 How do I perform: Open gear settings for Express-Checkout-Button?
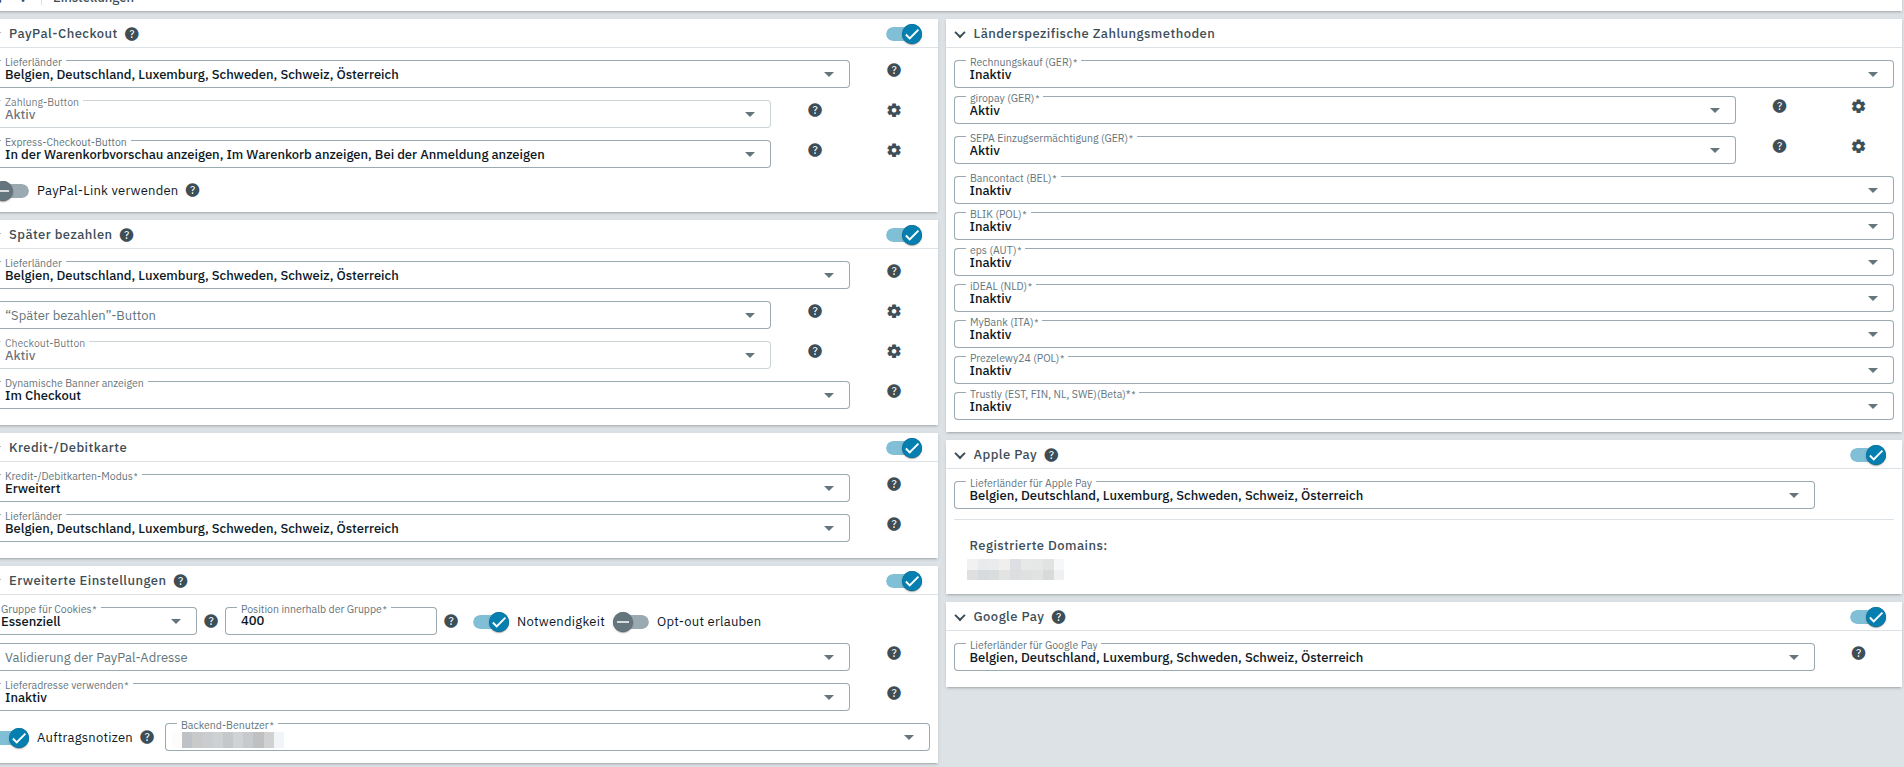[894, 151]
